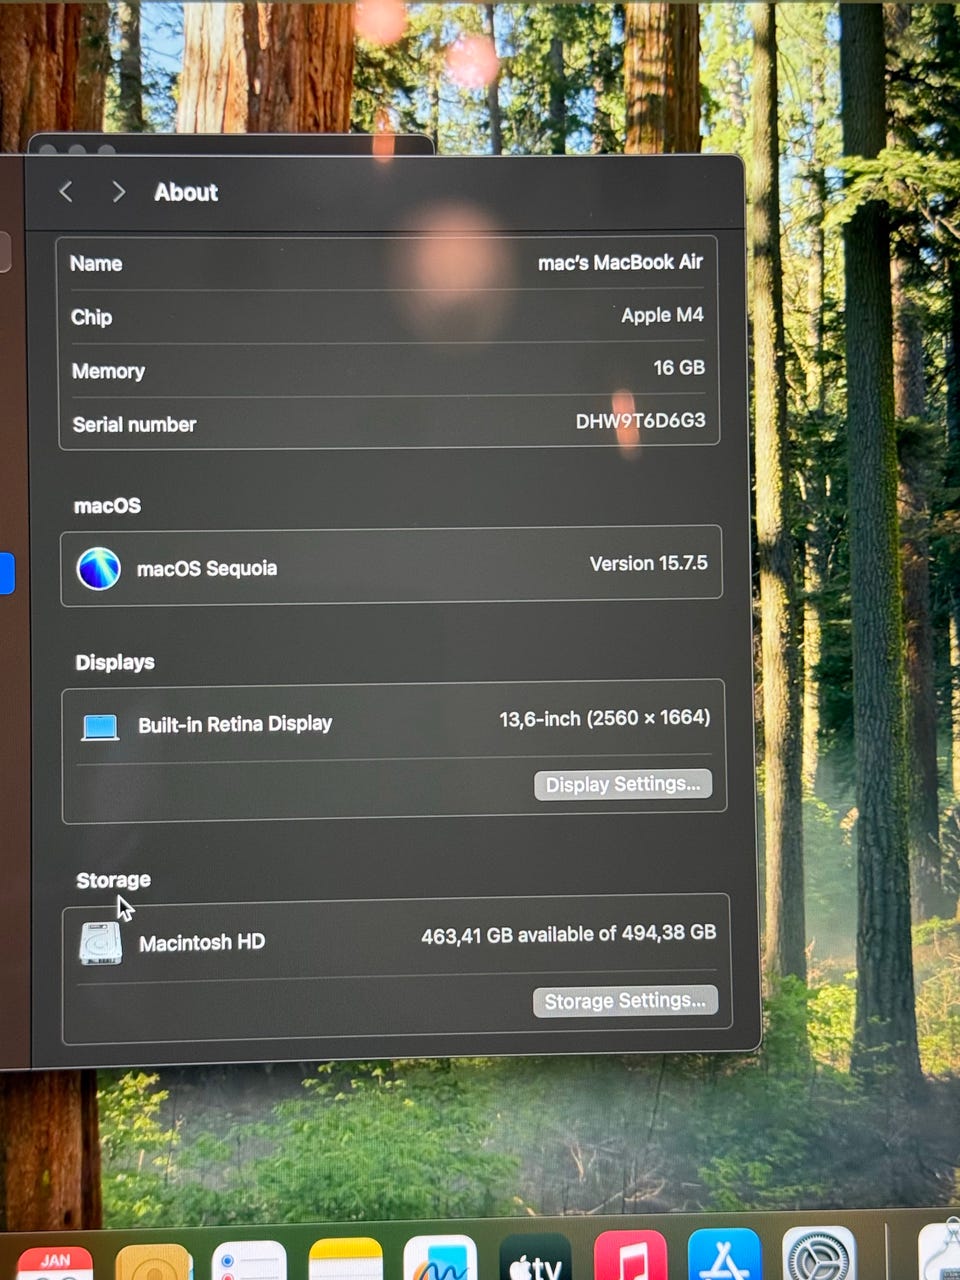Open Storage Settings

[625, 1001]
